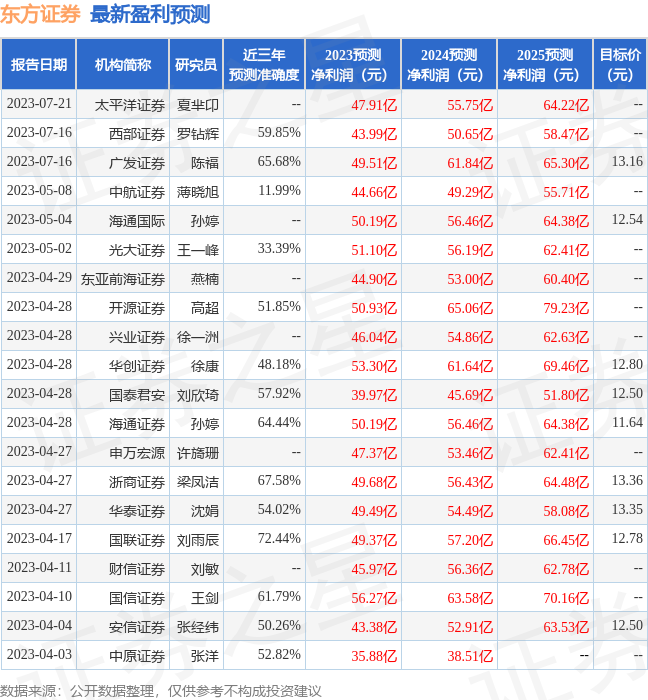
Task: Click the 东方证券 title text
Action: pyautogui.click(x=40, y=14)
